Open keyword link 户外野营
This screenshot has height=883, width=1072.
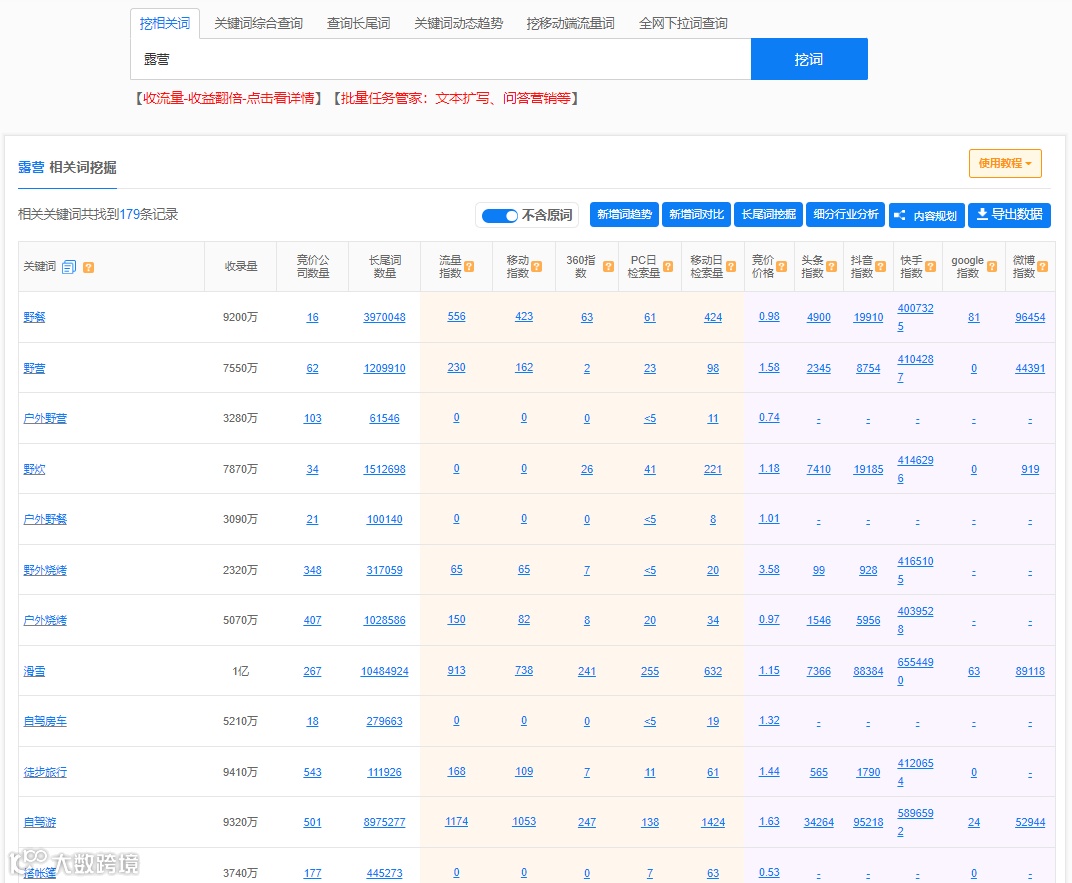(x=45, y=418)
